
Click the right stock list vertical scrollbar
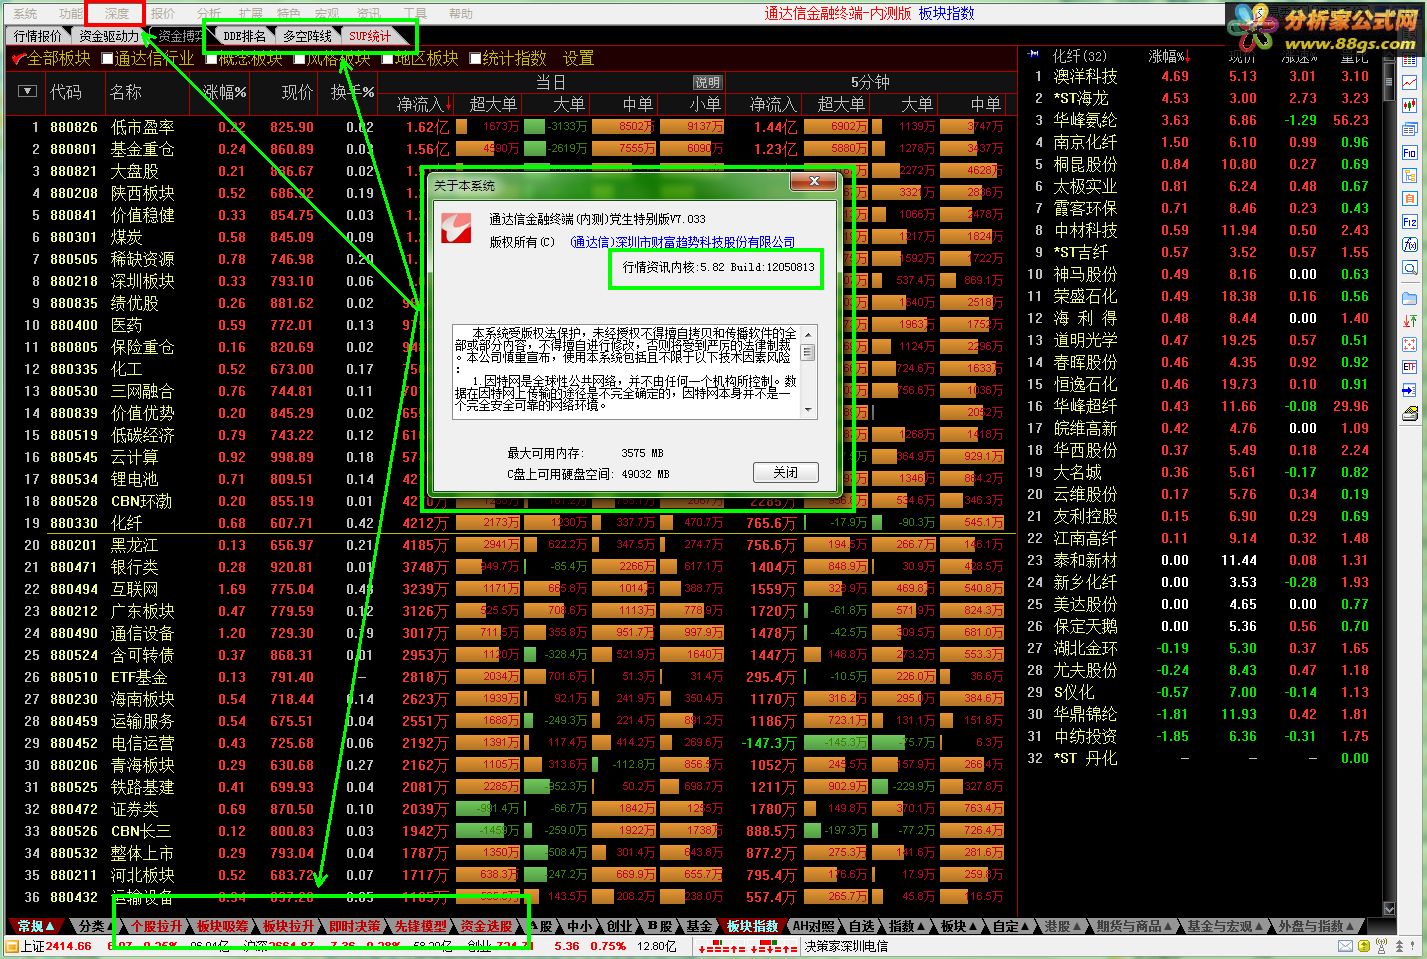point(1388,80)
